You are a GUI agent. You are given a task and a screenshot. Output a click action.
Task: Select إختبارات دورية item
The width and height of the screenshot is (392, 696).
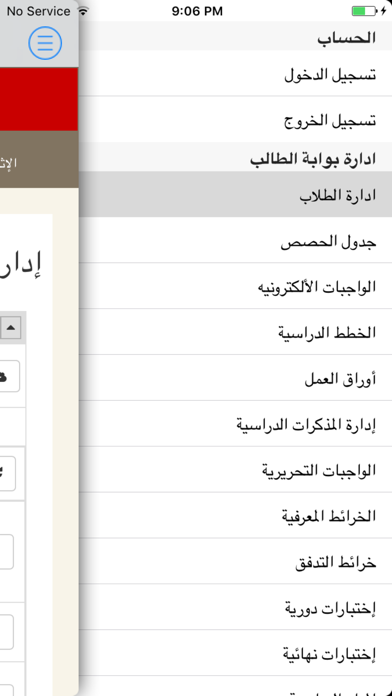tap(235, 607)
